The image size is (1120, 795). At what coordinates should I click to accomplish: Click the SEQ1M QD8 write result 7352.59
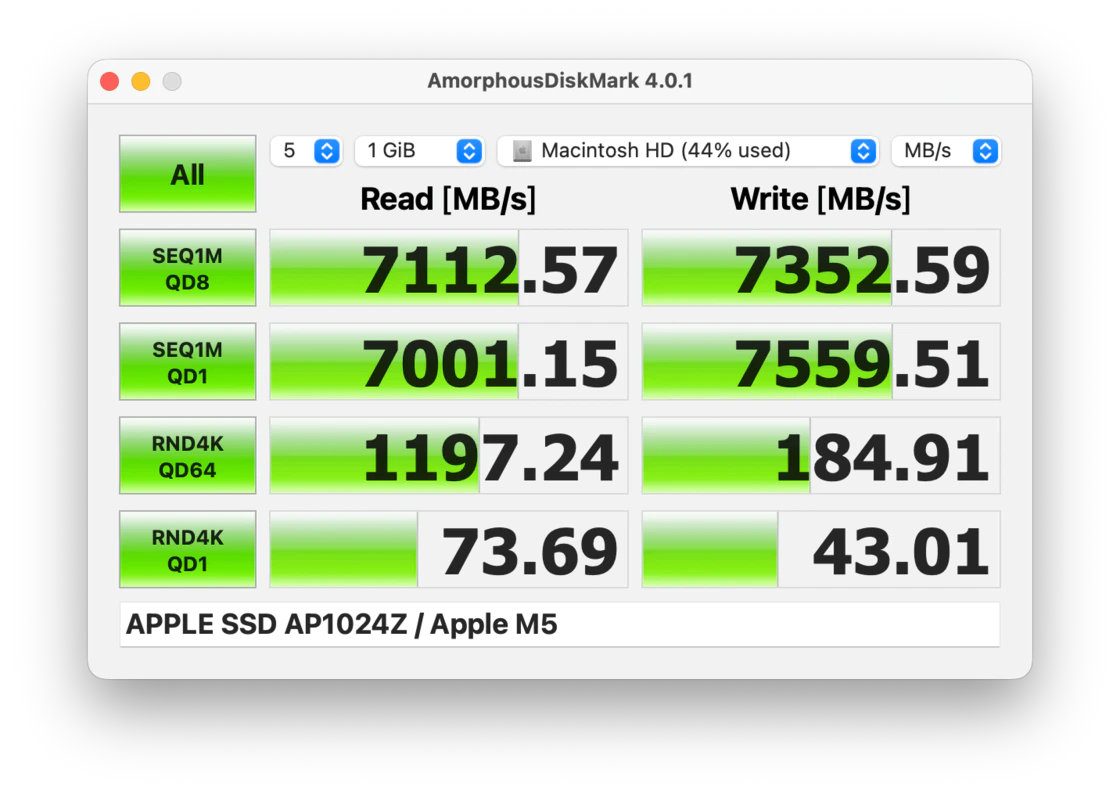click(821, 268)
